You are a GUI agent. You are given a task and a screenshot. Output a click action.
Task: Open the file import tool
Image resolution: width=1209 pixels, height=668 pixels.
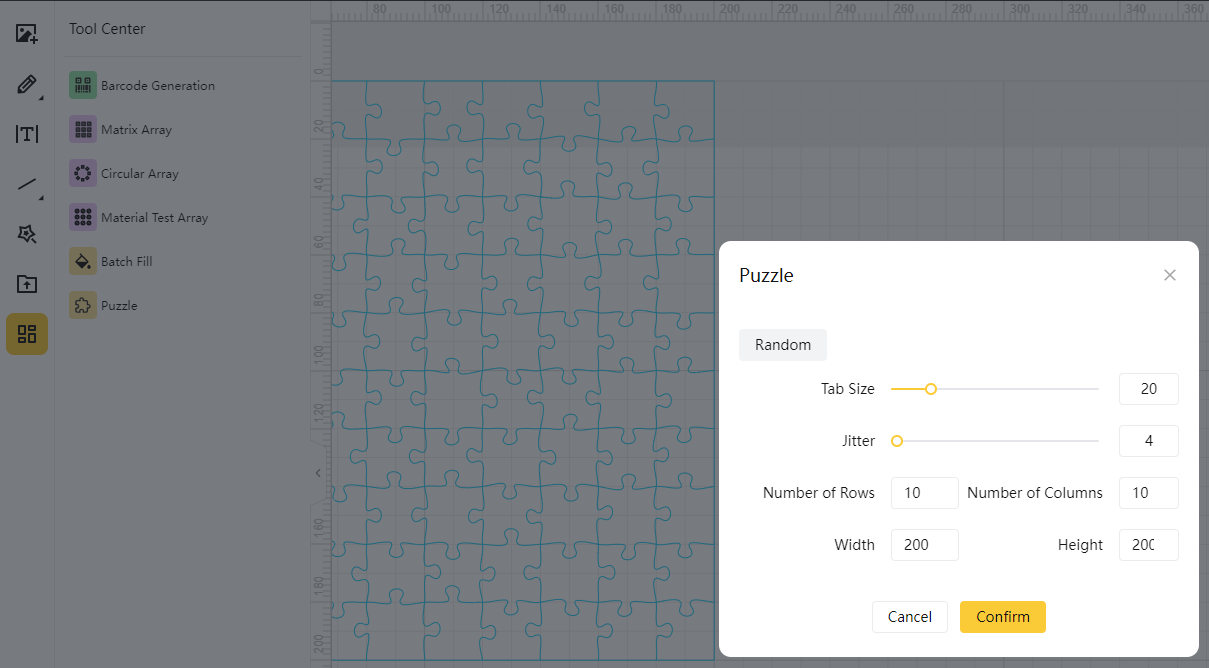point(27,284)
